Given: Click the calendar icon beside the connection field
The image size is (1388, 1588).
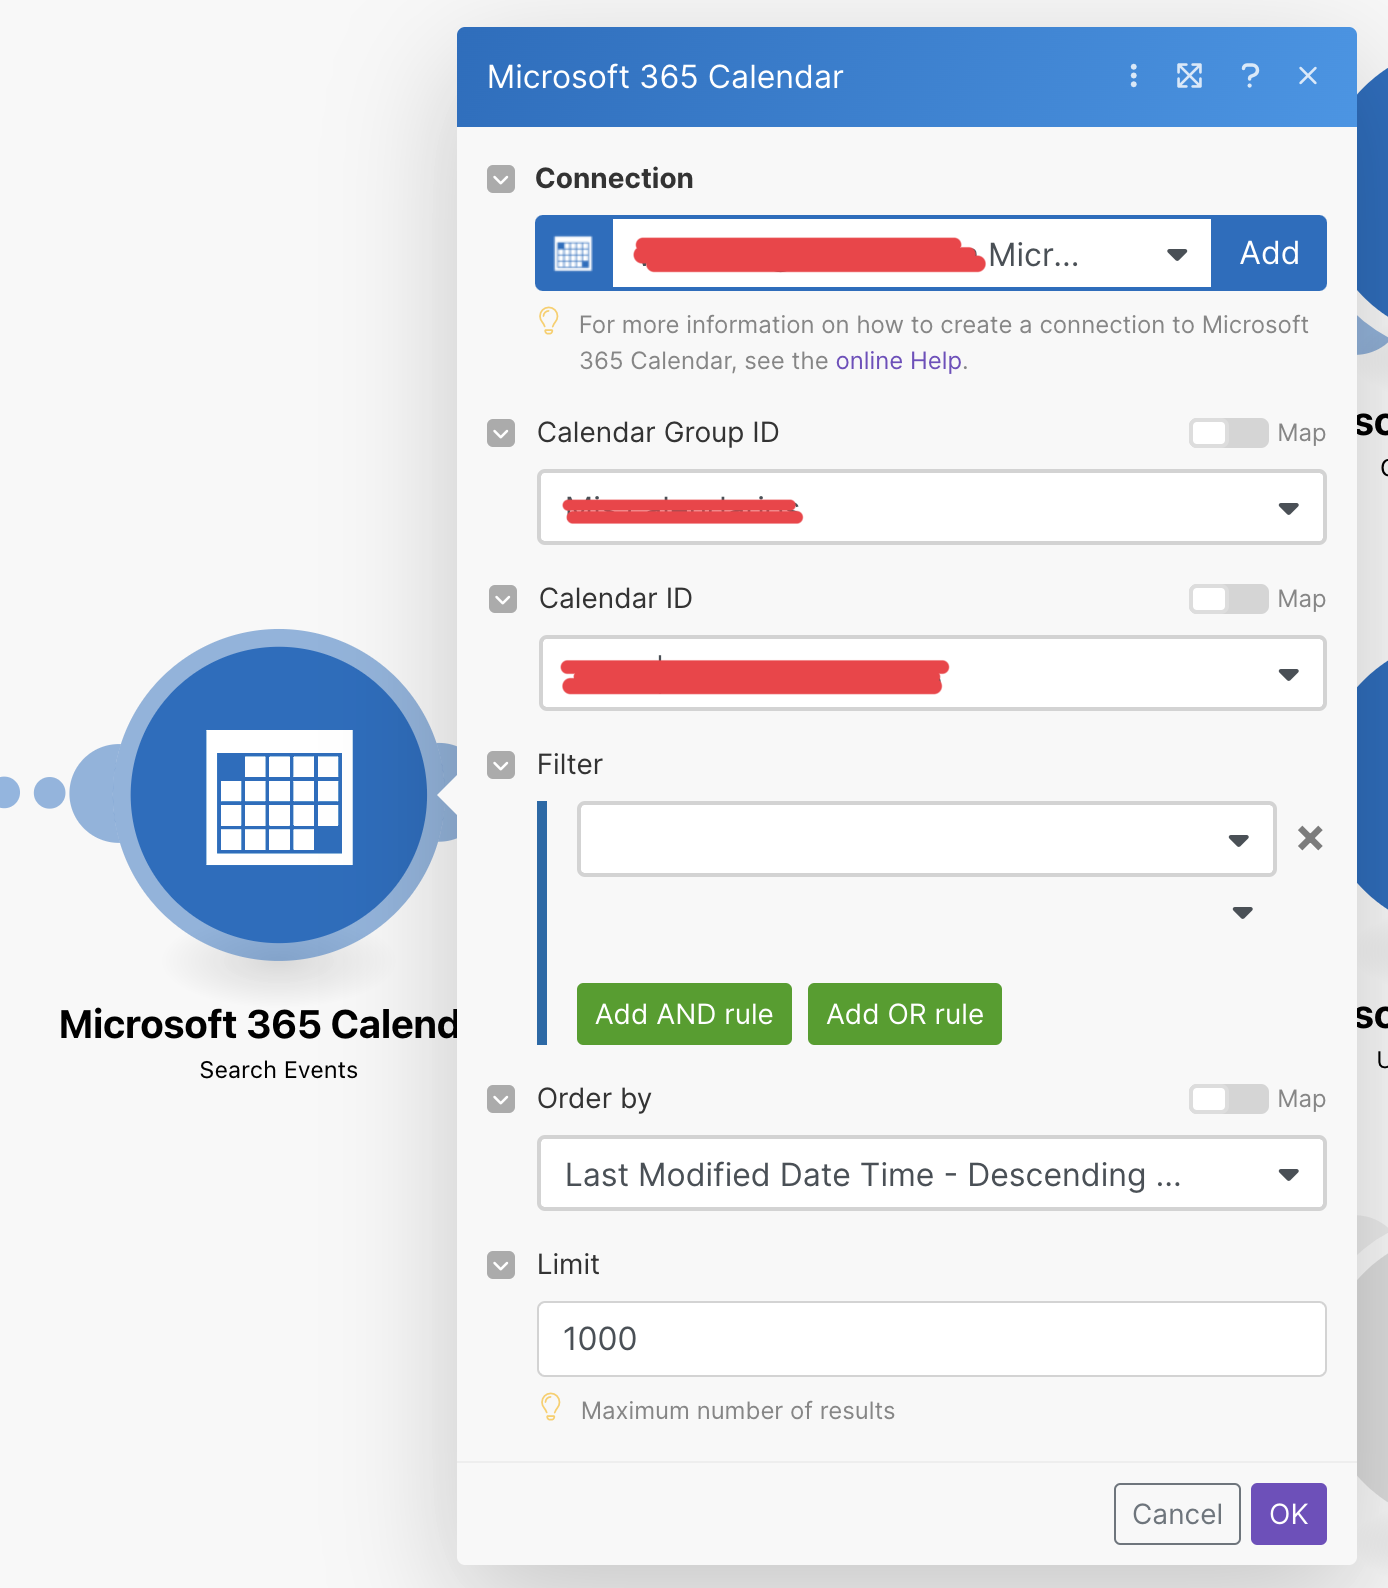Looking at the screenshot, I should 574,253.
